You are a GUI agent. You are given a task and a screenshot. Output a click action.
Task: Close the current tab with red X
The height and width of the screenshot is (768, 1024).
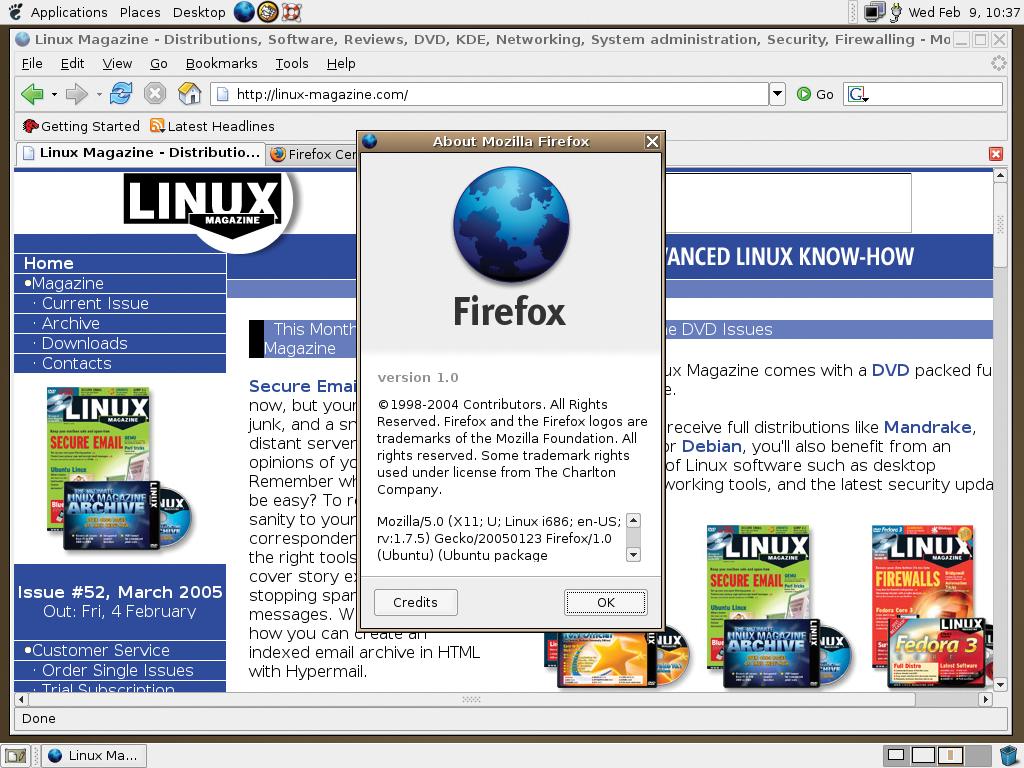[x=995, y=153]
